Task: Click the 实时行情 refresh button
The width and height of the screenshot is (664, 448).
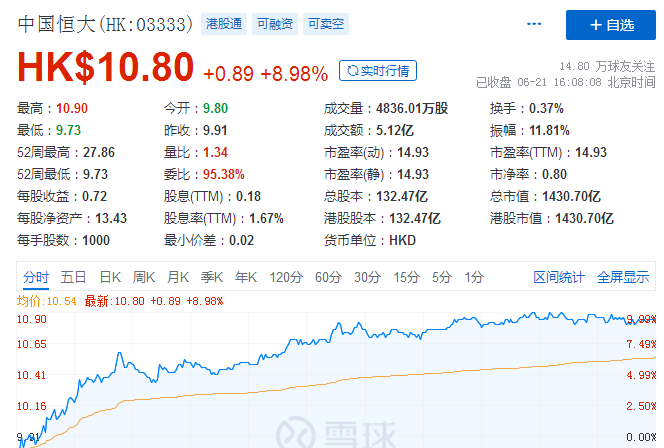Action: pos(378,71)
